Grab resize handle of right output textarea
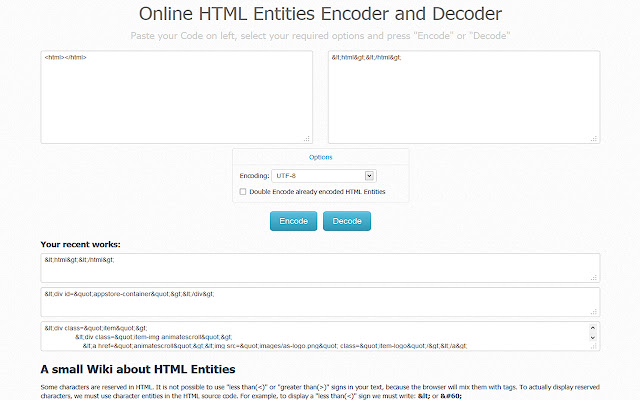This screenshot has height=400, width=640. click(x=594, y=139)
